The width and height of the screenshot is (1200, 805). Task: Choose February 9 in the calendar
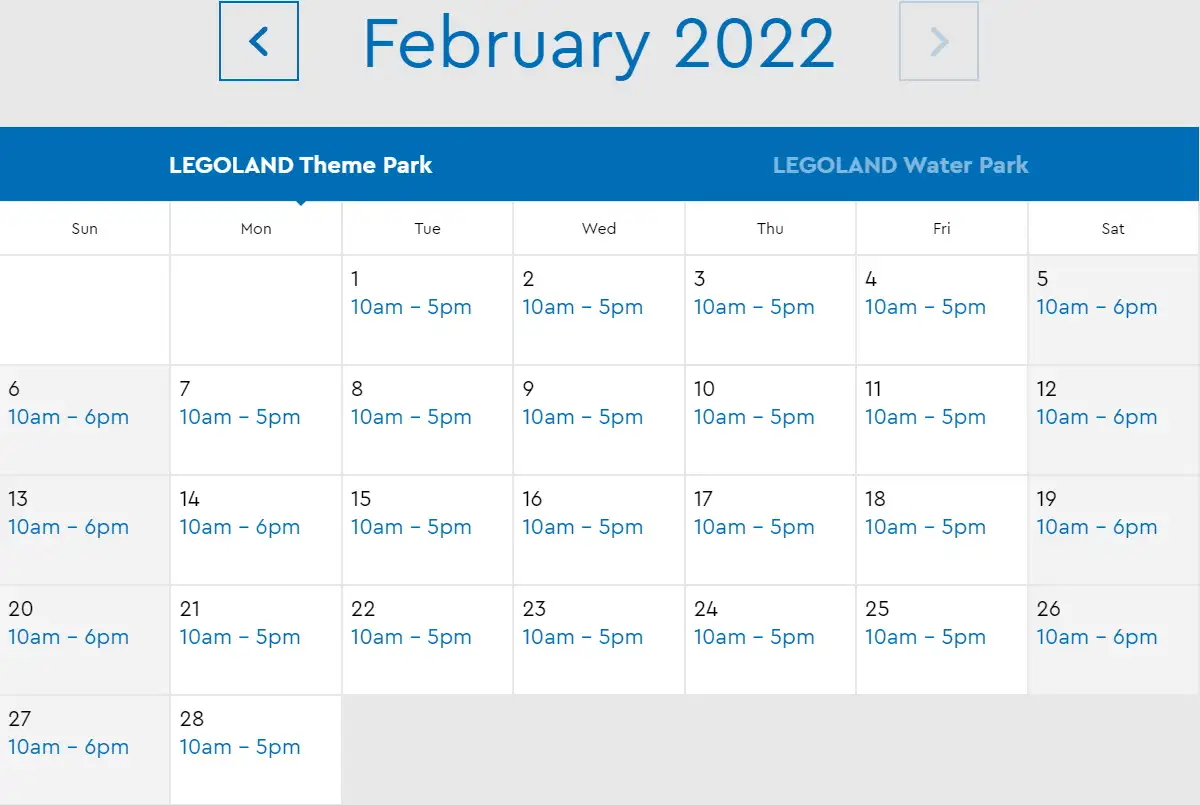click(x=598, y=420)
